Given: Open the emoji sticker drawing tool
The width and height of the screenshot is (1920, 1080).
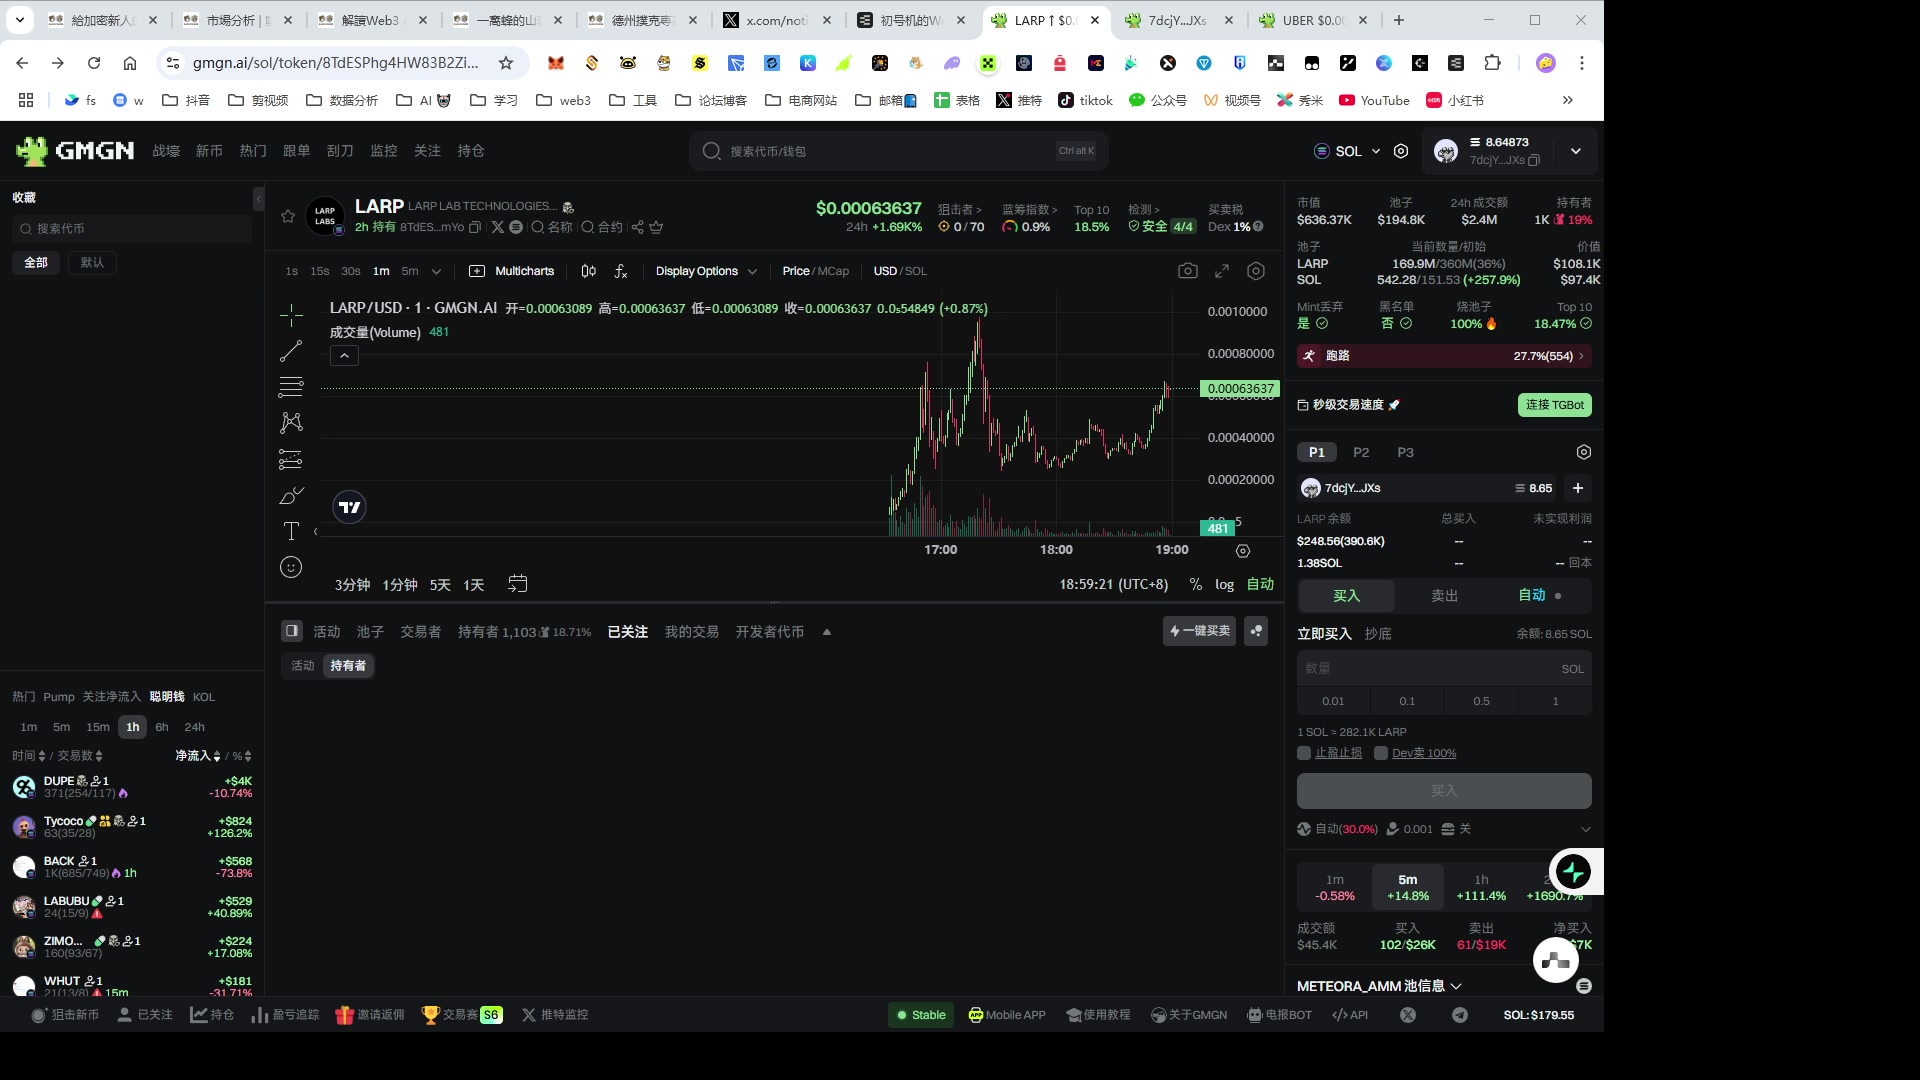Looking at the screenshot, I should 291,567.
